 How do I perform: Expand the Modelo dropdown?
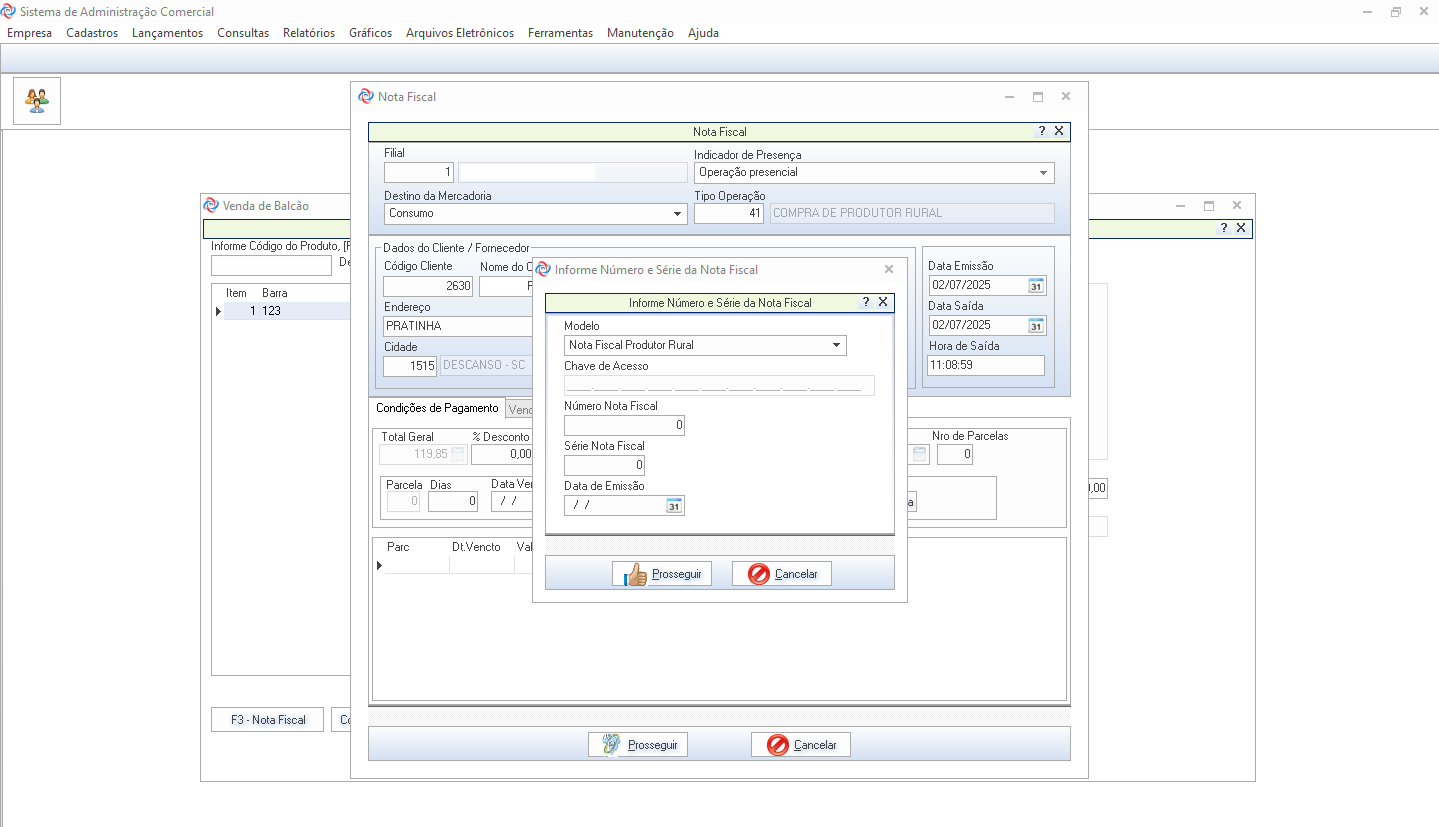[836, 346]
